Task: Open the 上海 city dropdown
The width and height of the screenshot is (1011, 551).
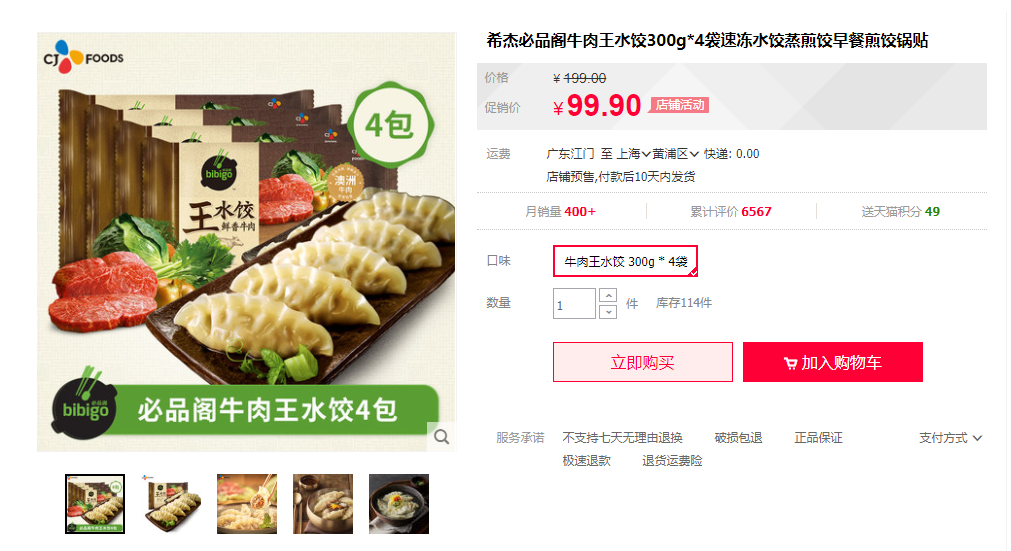Action: pos(633,154)
